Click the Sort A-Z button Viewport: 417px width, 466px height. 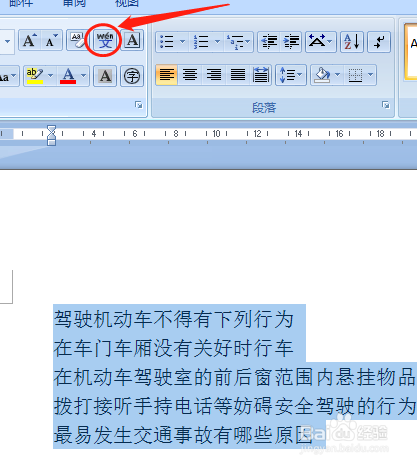352,42
